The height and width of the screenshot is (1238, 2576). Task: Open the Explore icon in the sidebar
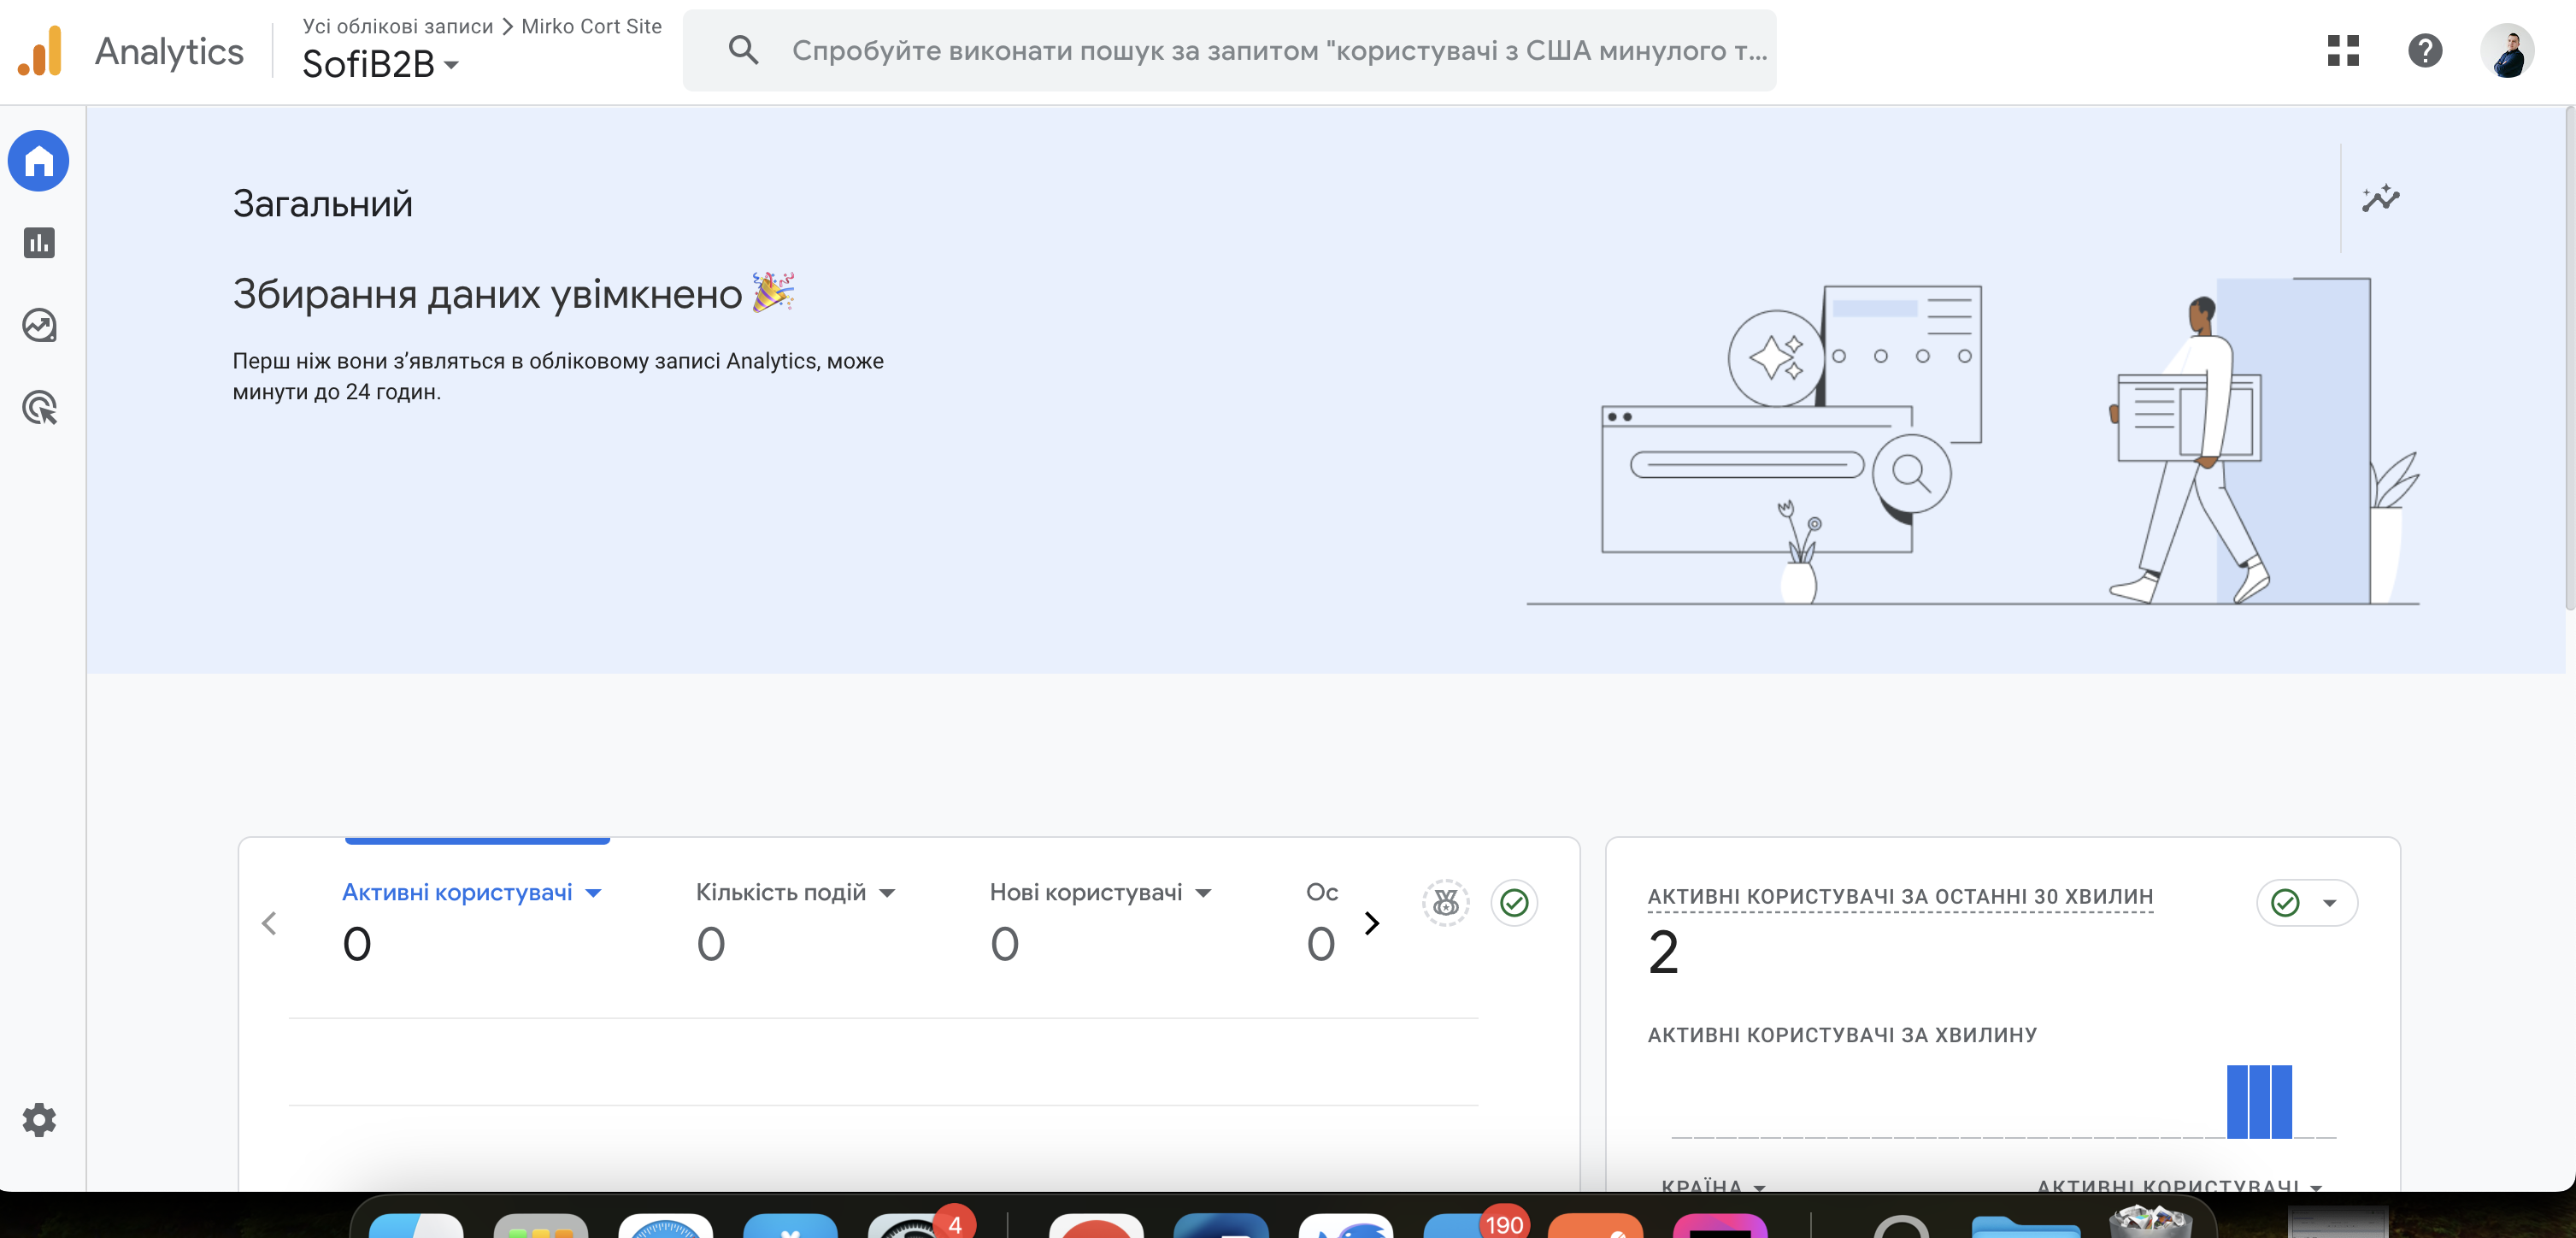tap(39, 325)
